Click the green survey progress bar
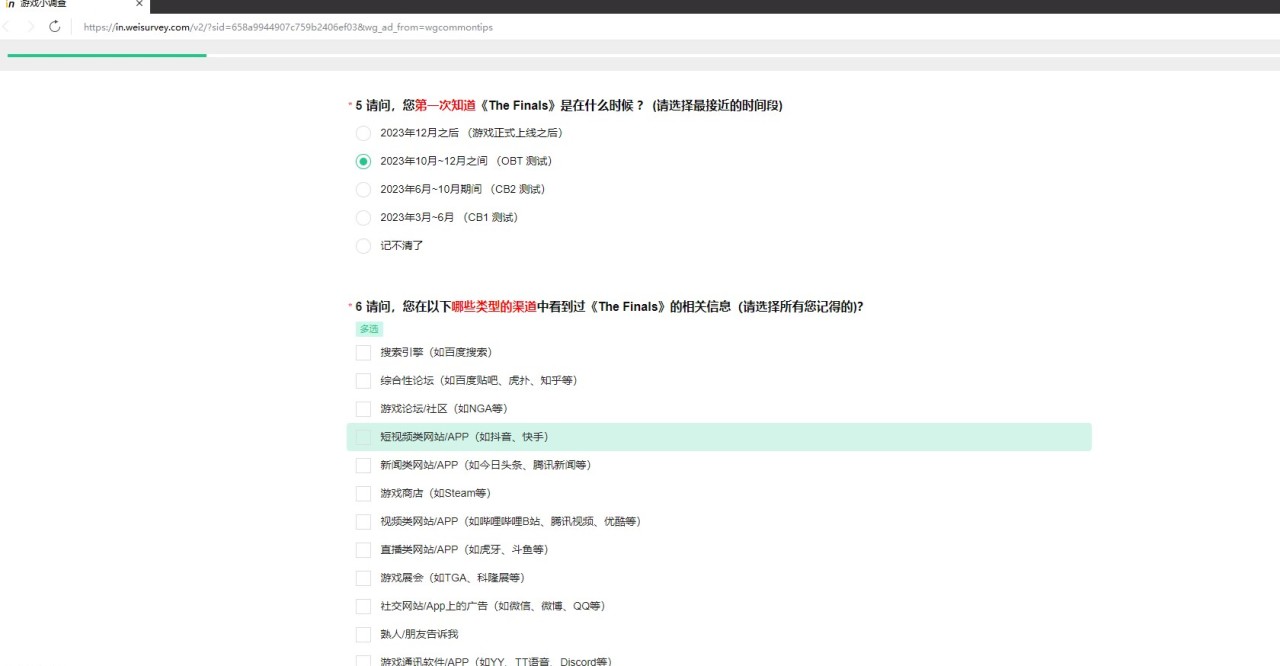Image resolution: width=1280 pixels, height=666 pixels. pos(107,56)
